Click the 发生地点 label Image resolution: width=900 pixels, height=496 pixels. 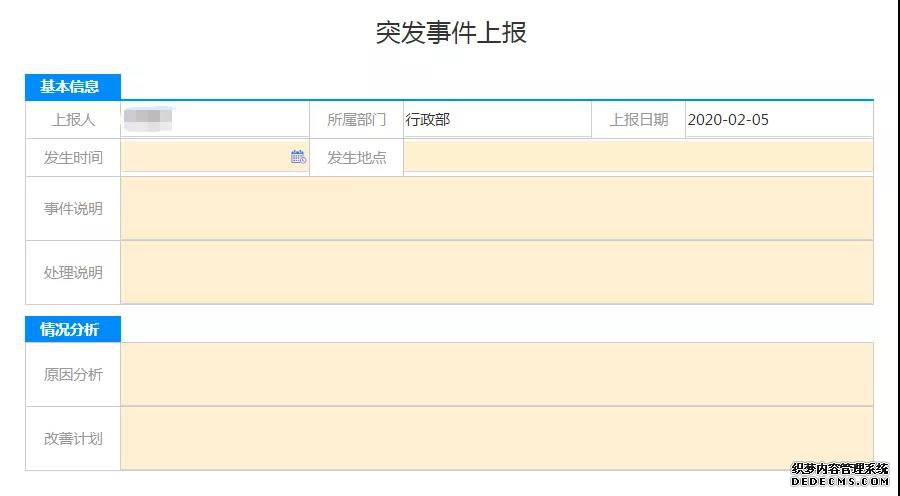pyautogui.click(x=356, y=158)
